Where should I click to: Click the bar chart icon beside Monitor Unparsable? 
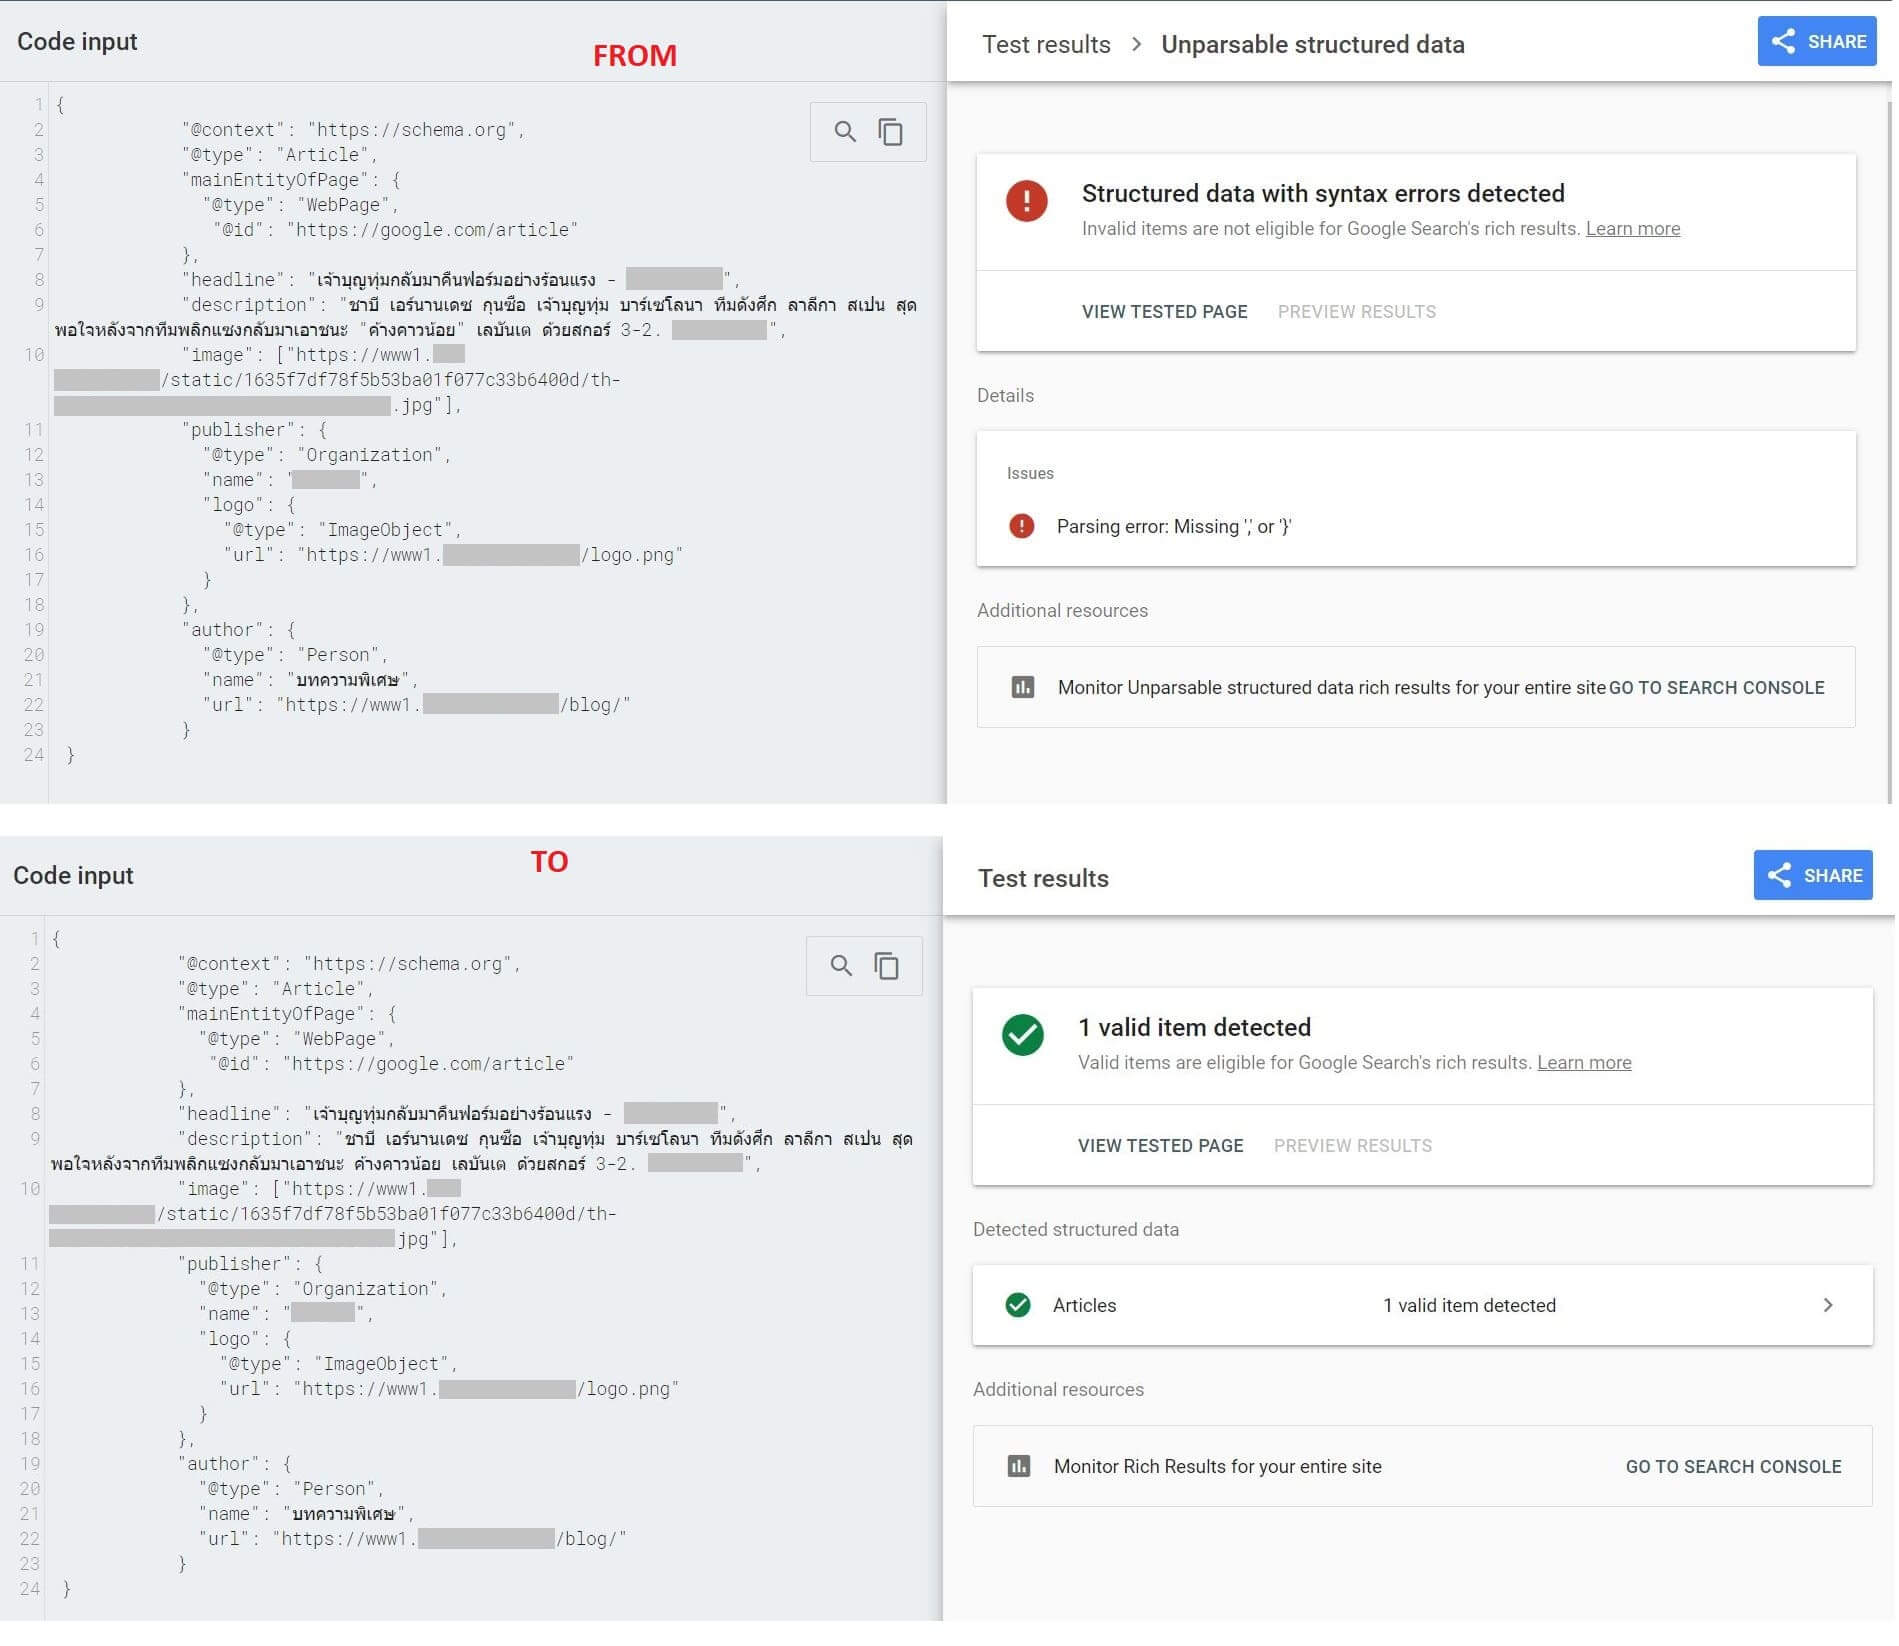pos(1022,687)
